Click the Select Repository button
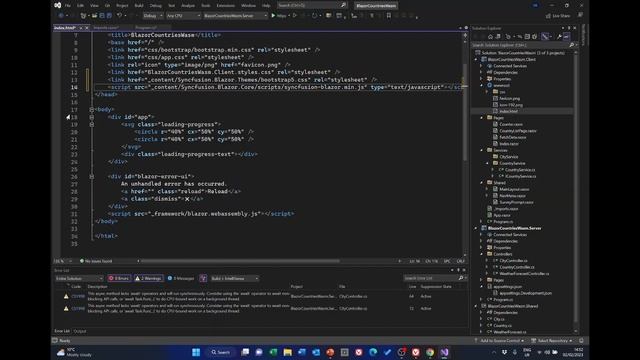640x360 pixels. (x=552, y=340)
